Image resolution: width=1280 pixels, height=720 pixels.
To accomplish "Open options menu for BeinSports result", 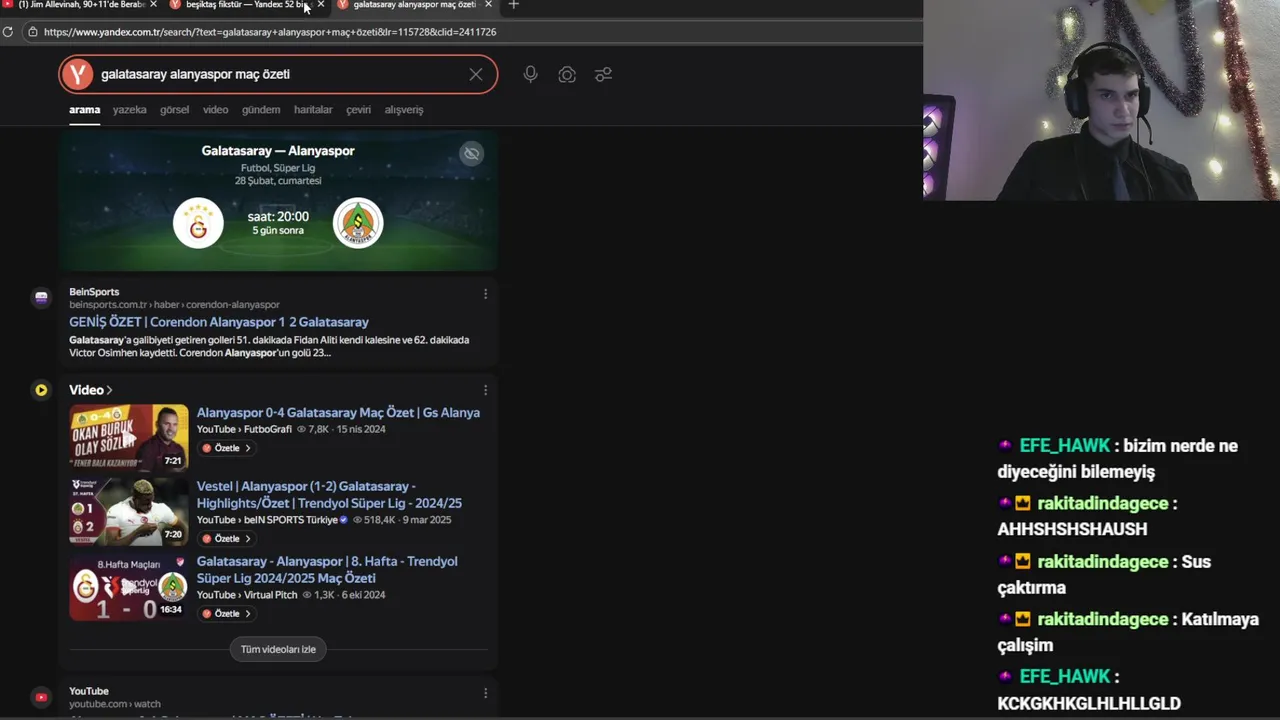I will [x=485, y=294].
